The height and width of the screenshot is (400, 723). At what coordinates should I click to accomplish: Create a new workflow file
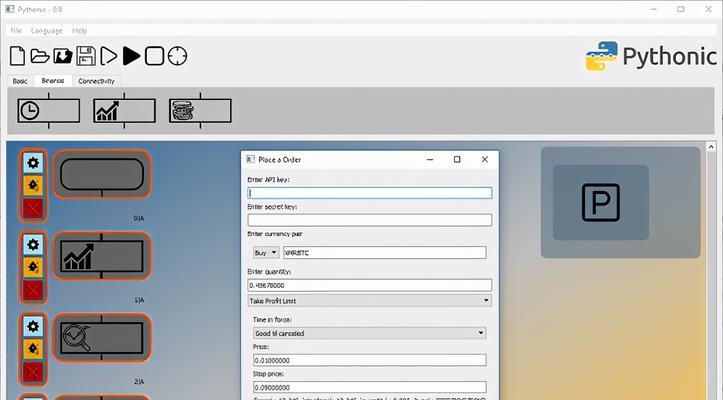pos(18,56)
